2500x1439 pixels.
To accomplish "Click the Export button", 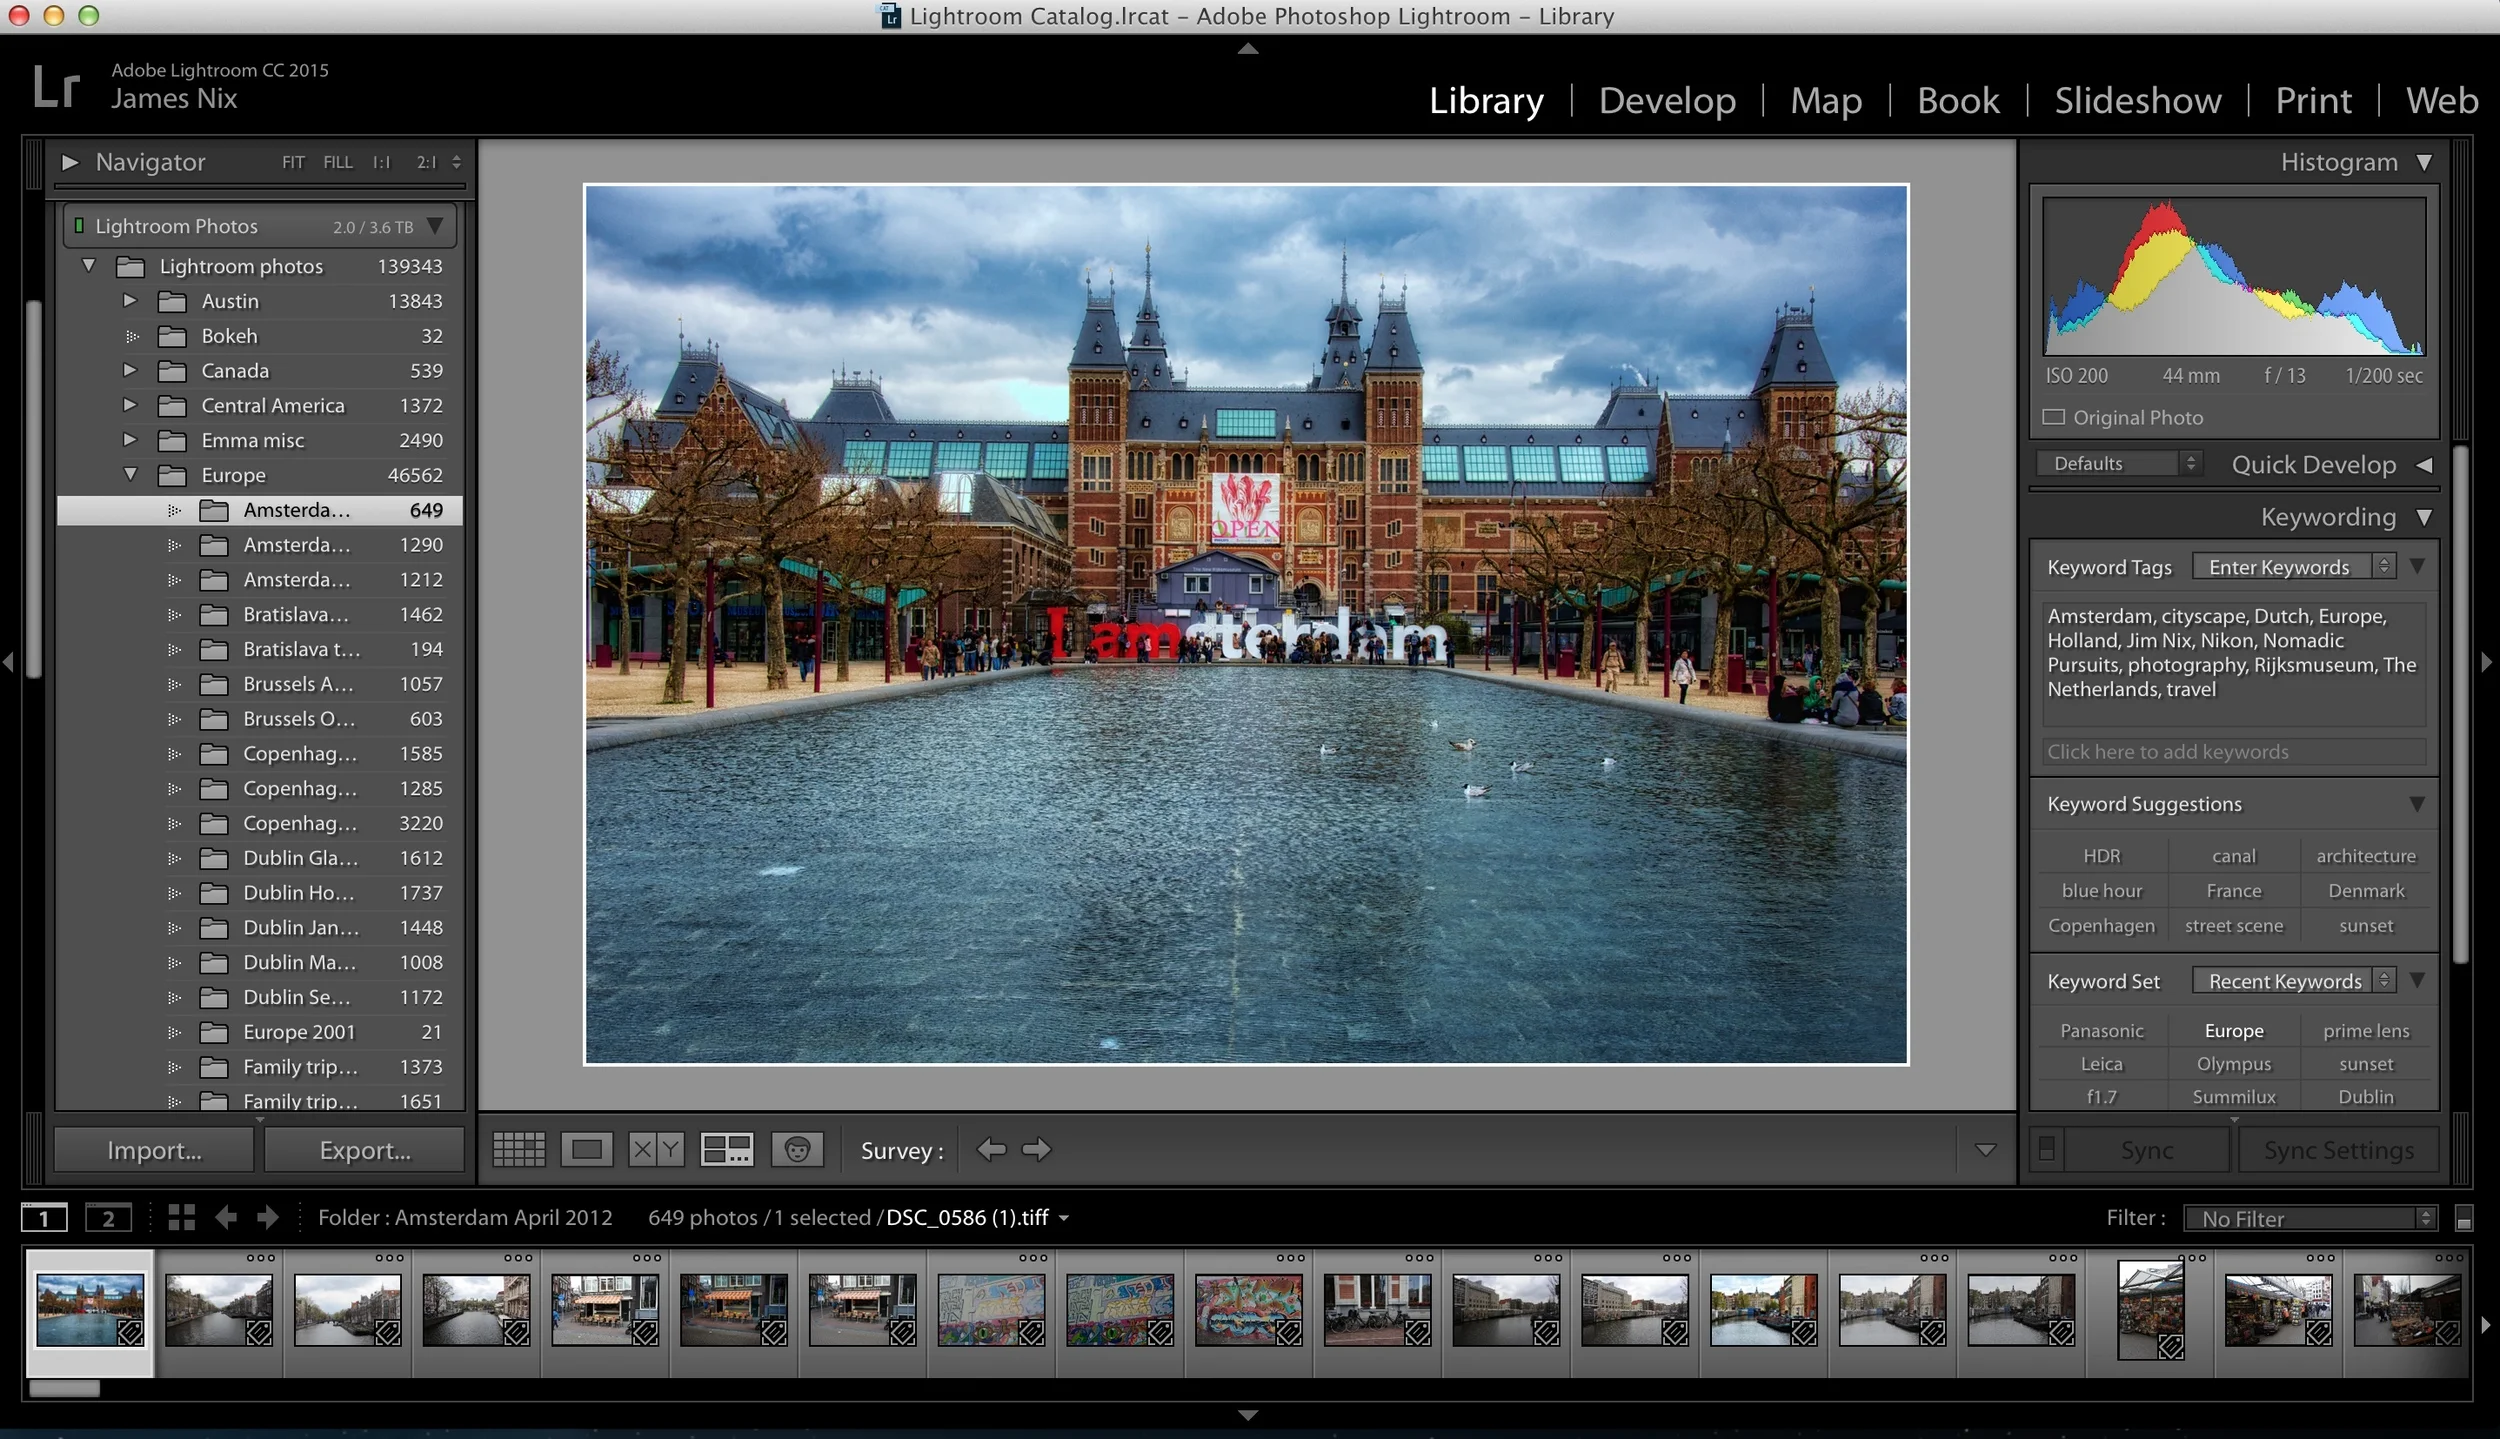I will click(x=365, y=1150).
